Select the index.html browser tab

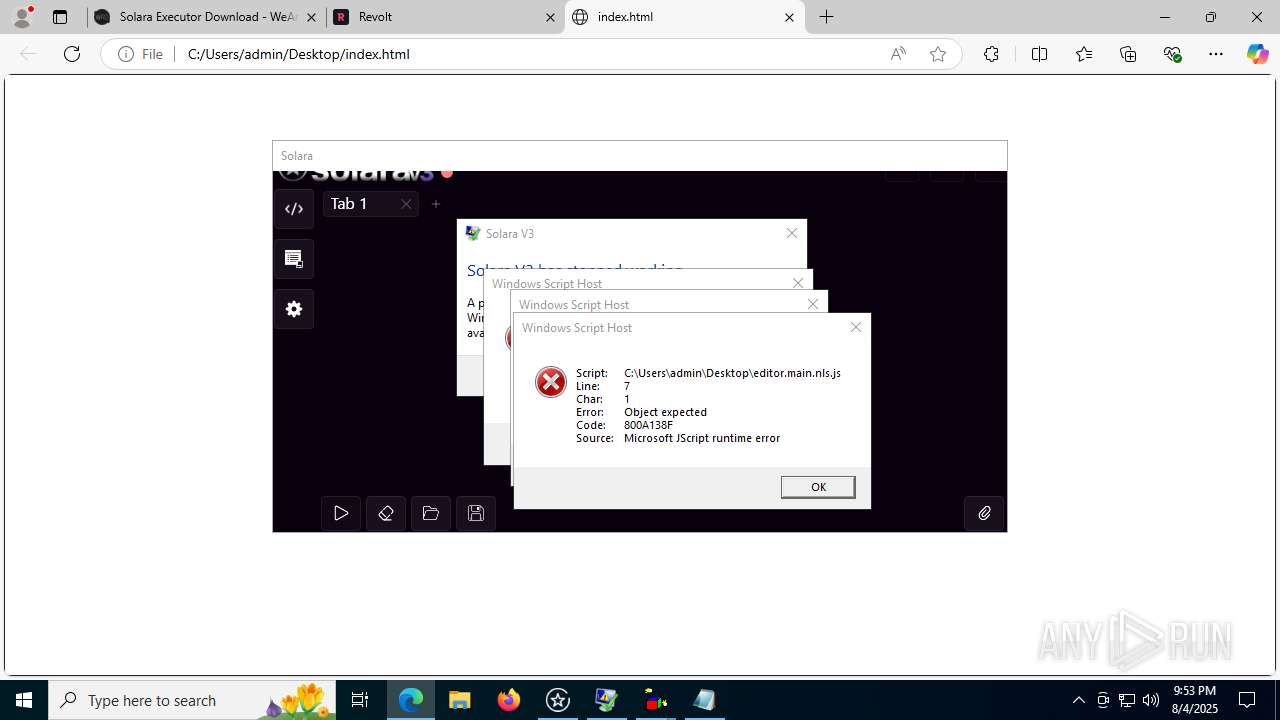point(685,17)
